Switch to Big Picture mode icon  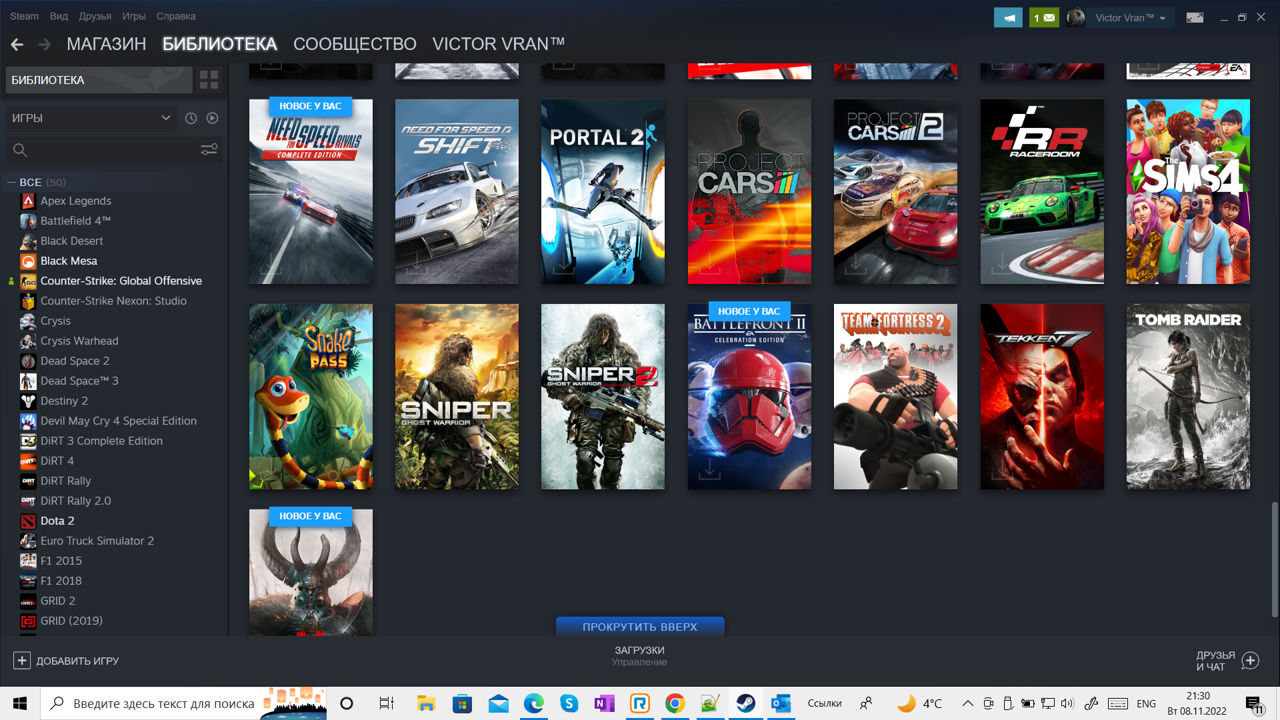click(1194, 17)
